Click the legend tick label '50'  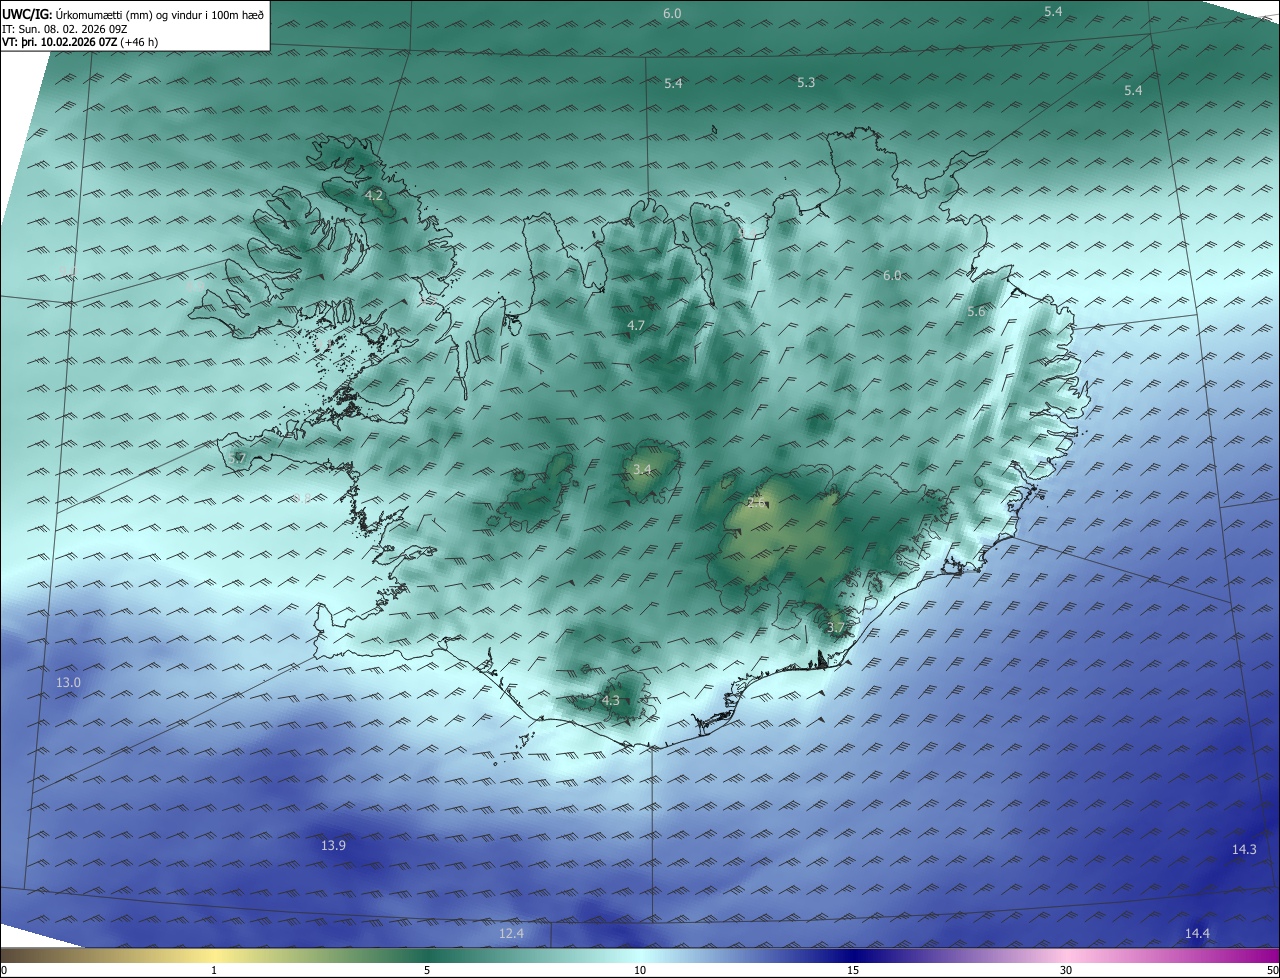[x=1272, y=970]
